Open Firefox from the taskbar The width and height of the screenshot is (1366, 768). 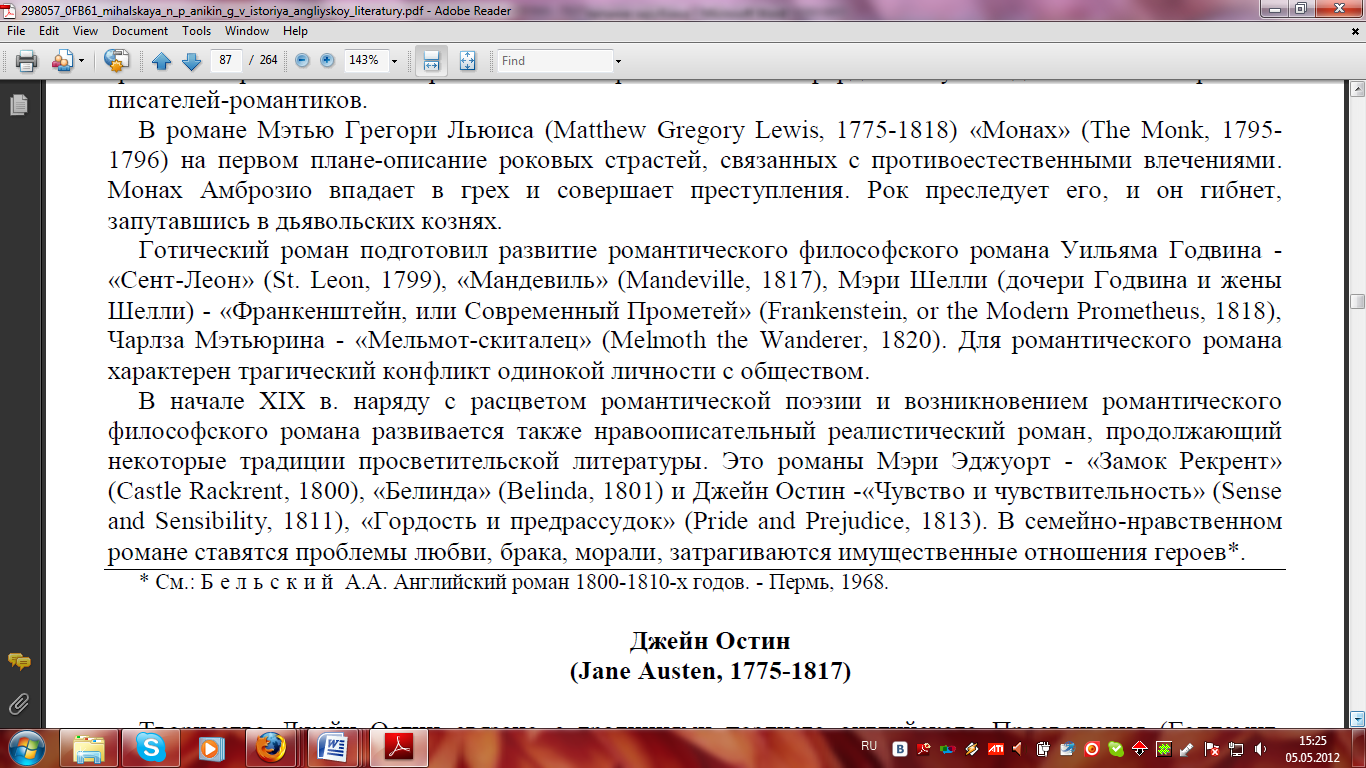[x=272, y=748]
